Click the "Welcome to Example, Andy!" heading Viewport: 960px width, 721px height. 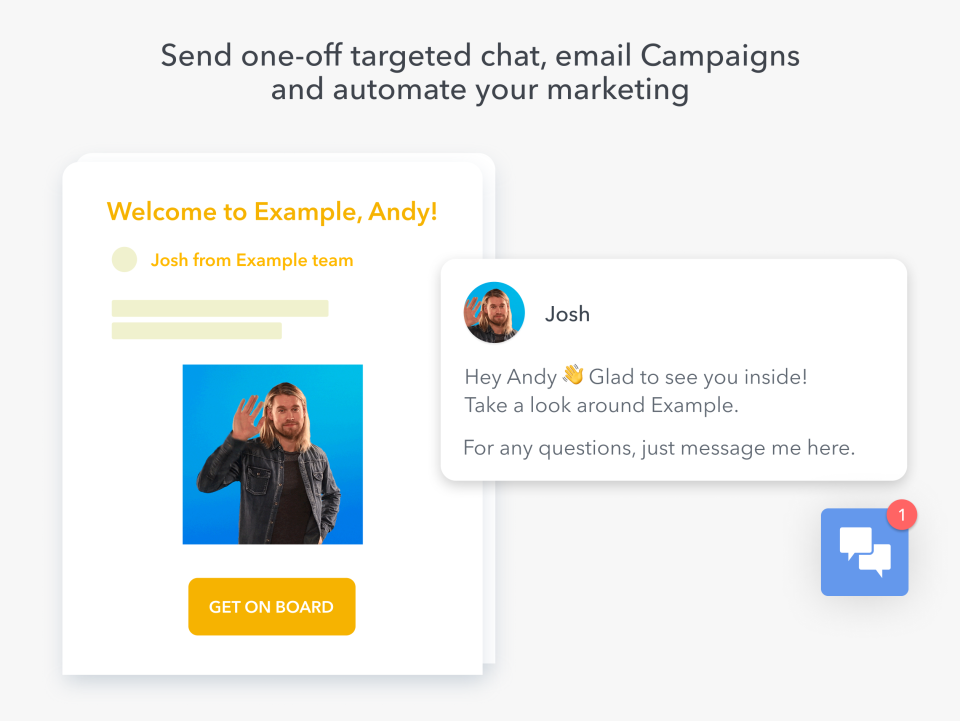click(x=272, y=212)
